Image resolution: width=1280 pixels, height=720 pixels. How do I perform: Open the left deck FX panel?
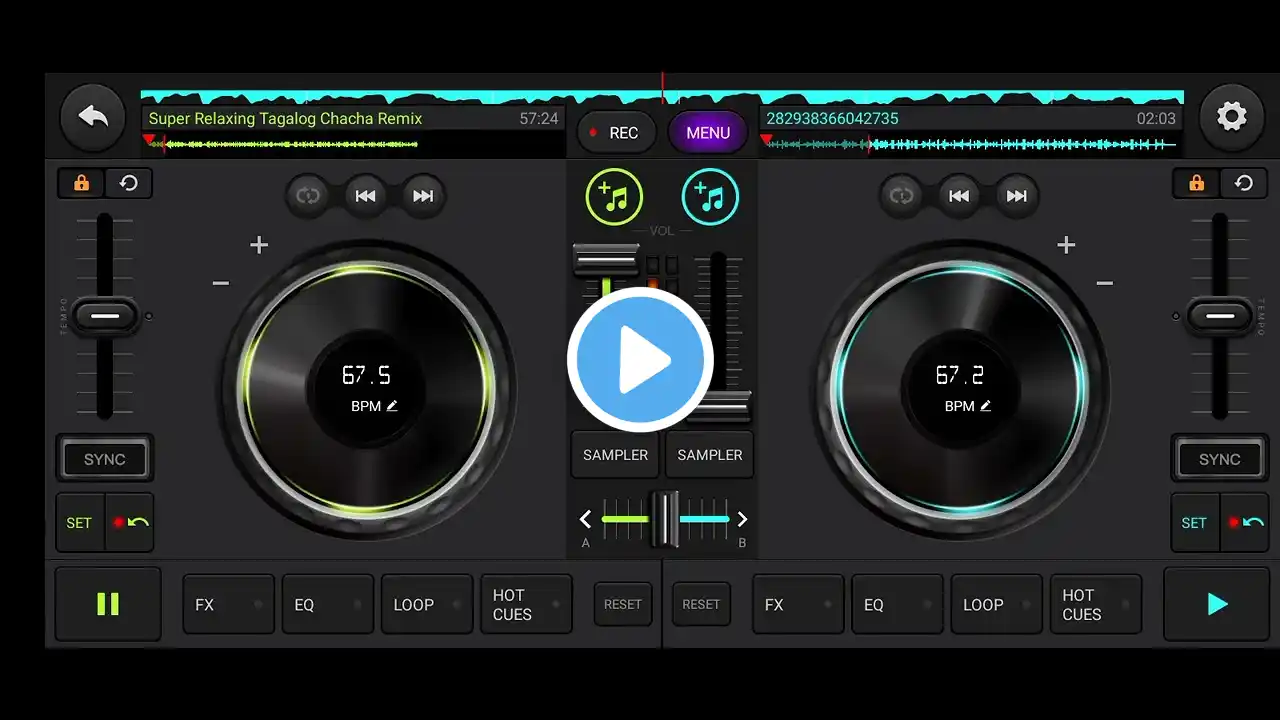pyautogui.click(x=228, y=604)
